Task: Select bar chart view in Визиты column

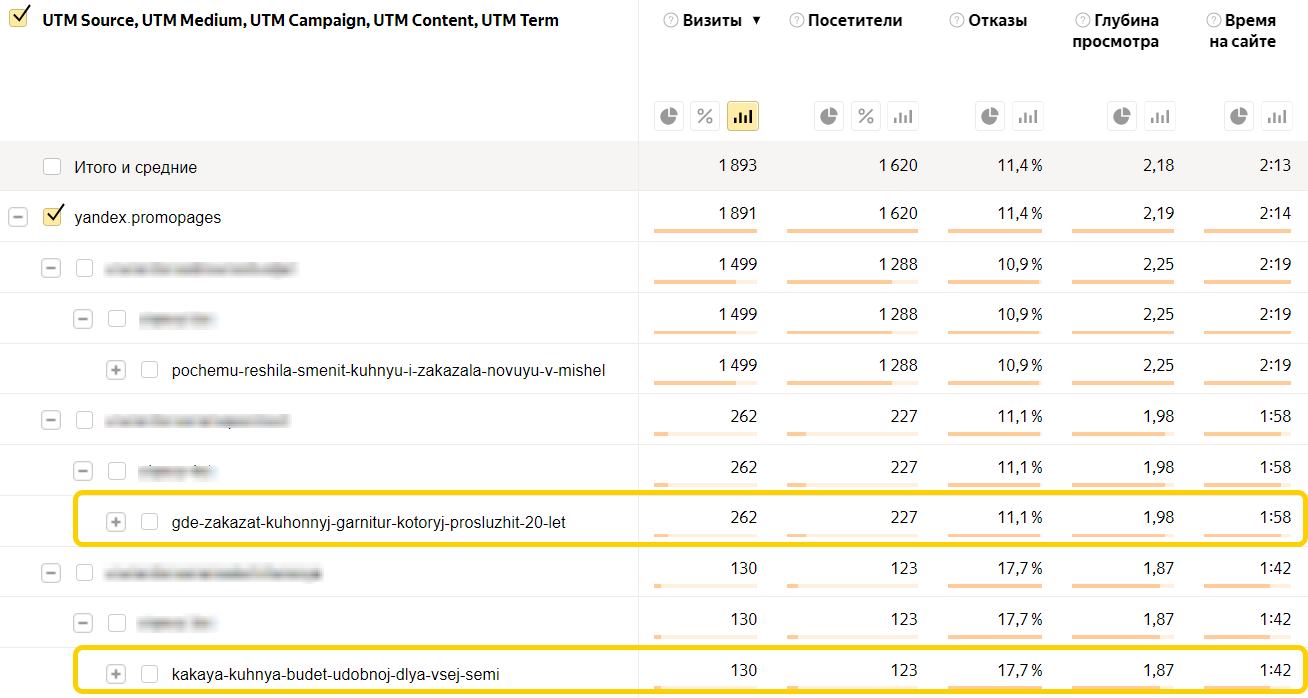Action: 742,116
